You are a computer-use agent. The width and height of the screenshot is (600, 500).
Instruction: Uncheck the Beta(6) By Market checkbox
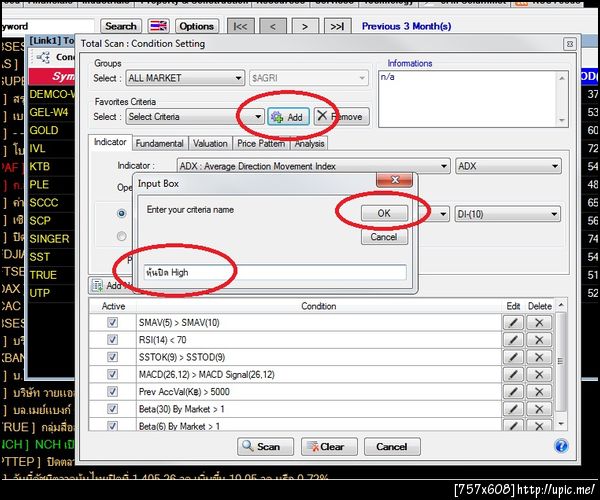(x=112, y=425)
